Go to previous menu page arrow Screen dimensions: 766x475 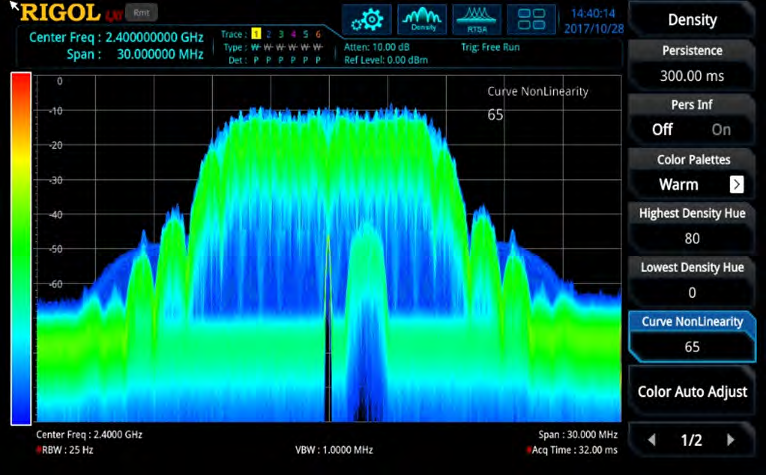[651, 440]
